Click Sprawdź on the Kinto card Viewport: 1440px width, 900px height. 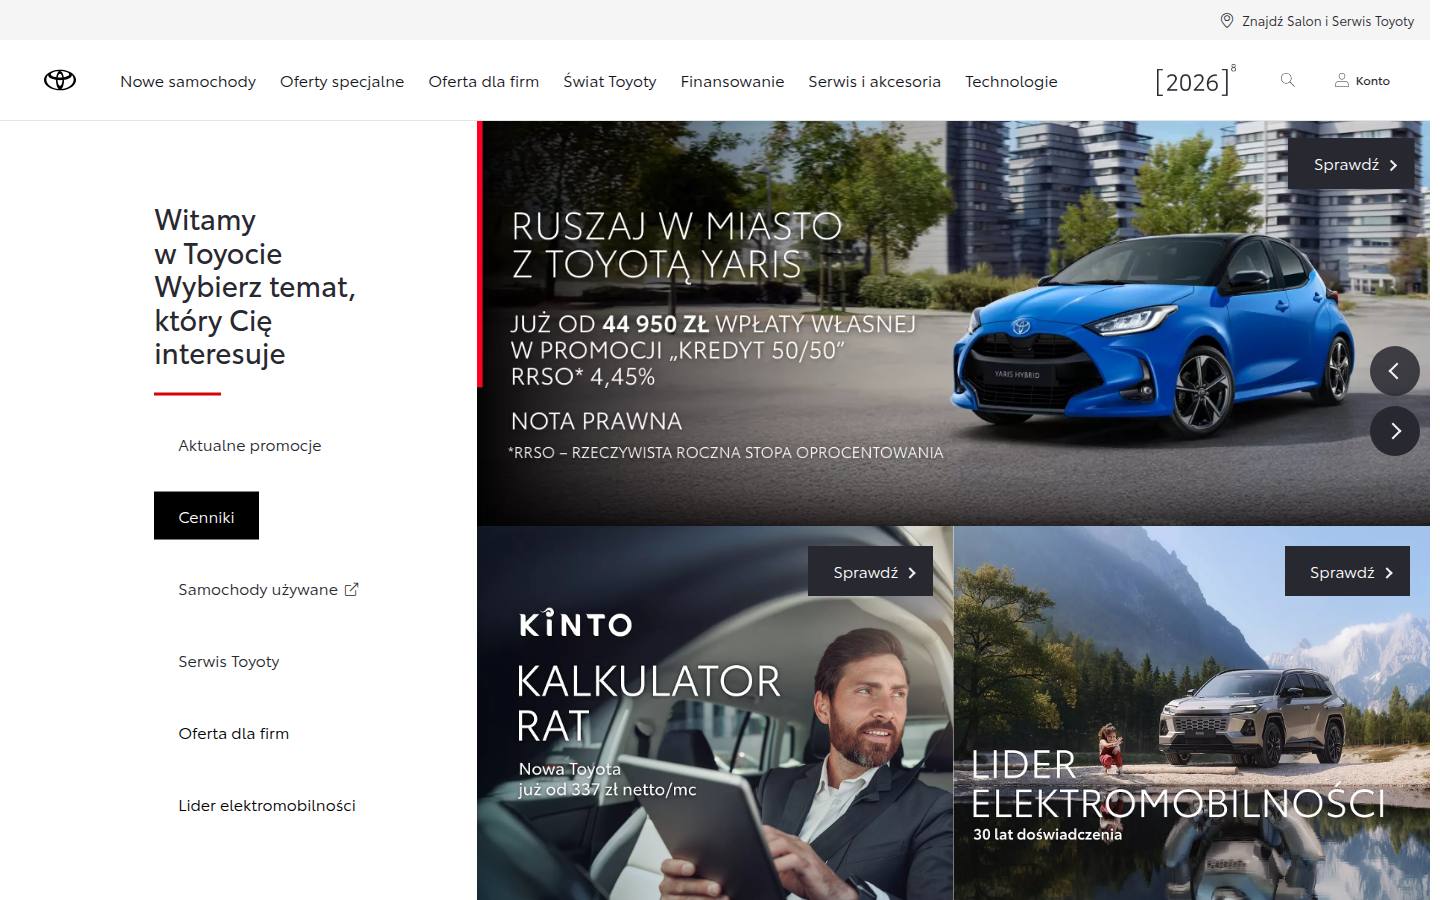[x=870, y=571]
